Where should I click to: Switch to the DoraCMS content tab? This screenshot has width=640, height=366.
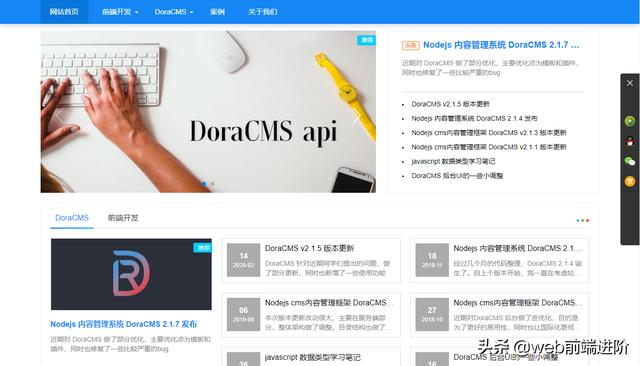click(x=72, y=218)
